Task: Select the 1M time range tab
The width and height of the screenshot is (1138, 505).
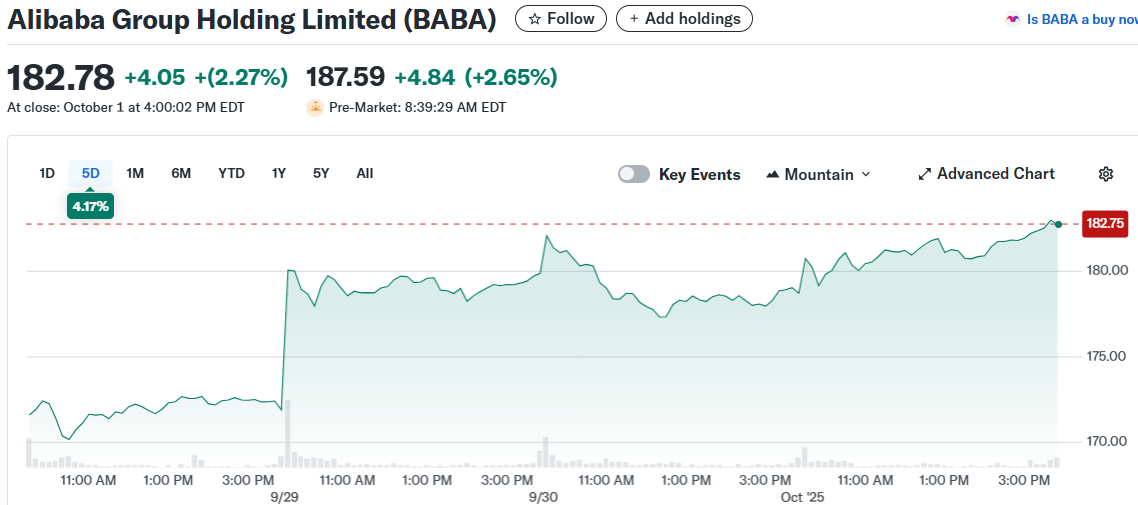Action: tap(135, 173)
